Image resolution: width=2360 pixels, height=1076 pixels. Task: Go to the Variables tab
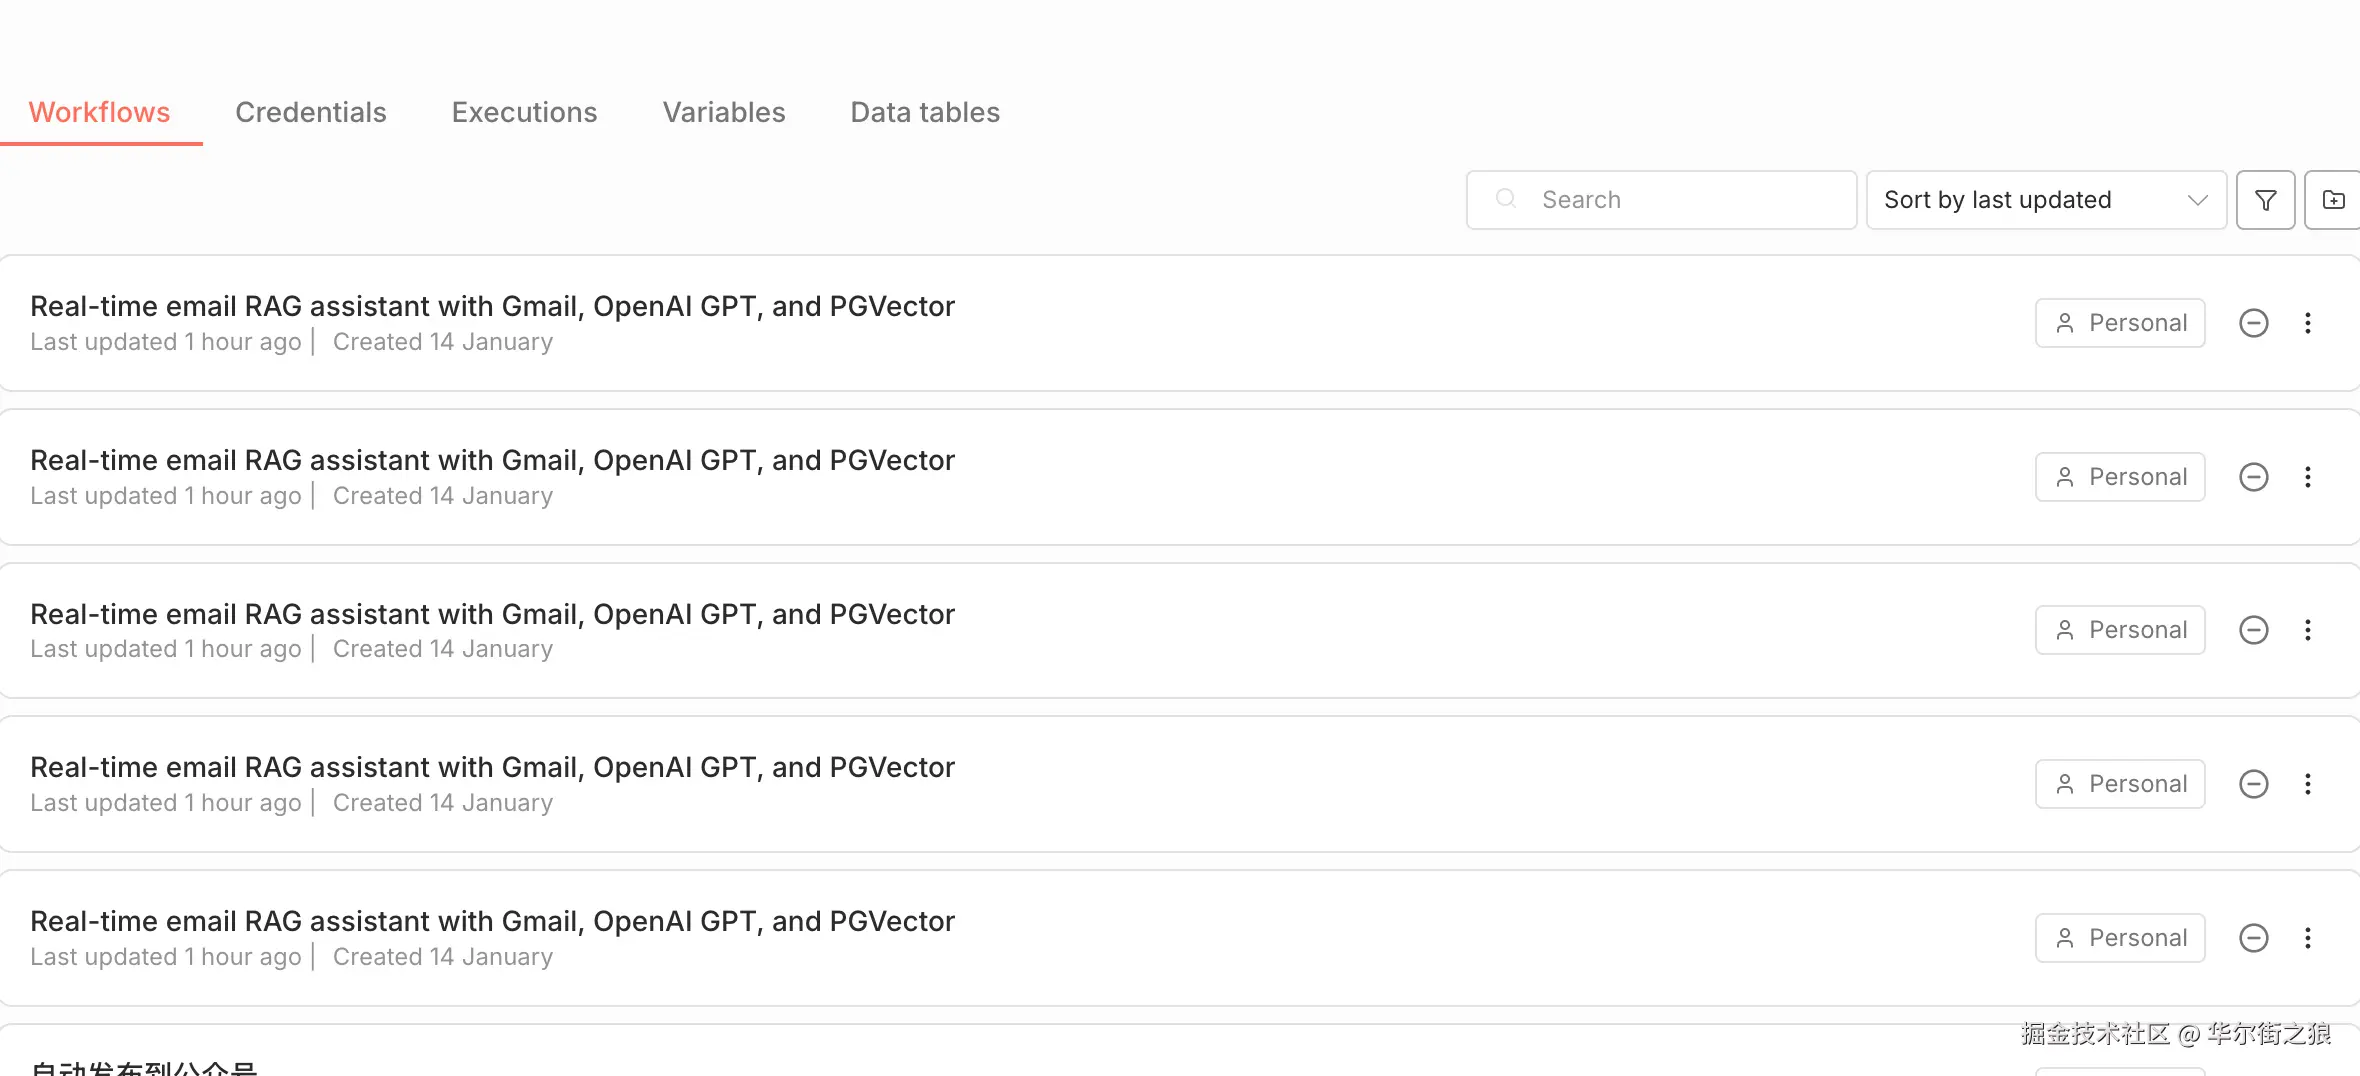pyautogui.click(x=724, y=112)
